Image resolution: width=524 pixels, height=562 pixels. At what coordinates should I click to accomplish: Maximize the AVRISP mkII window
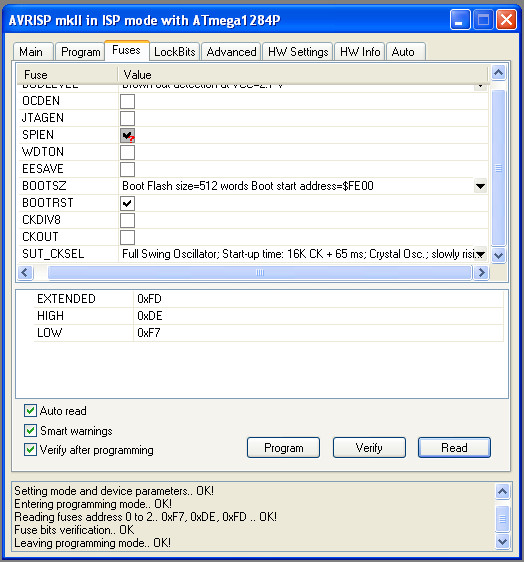[483, 20]
